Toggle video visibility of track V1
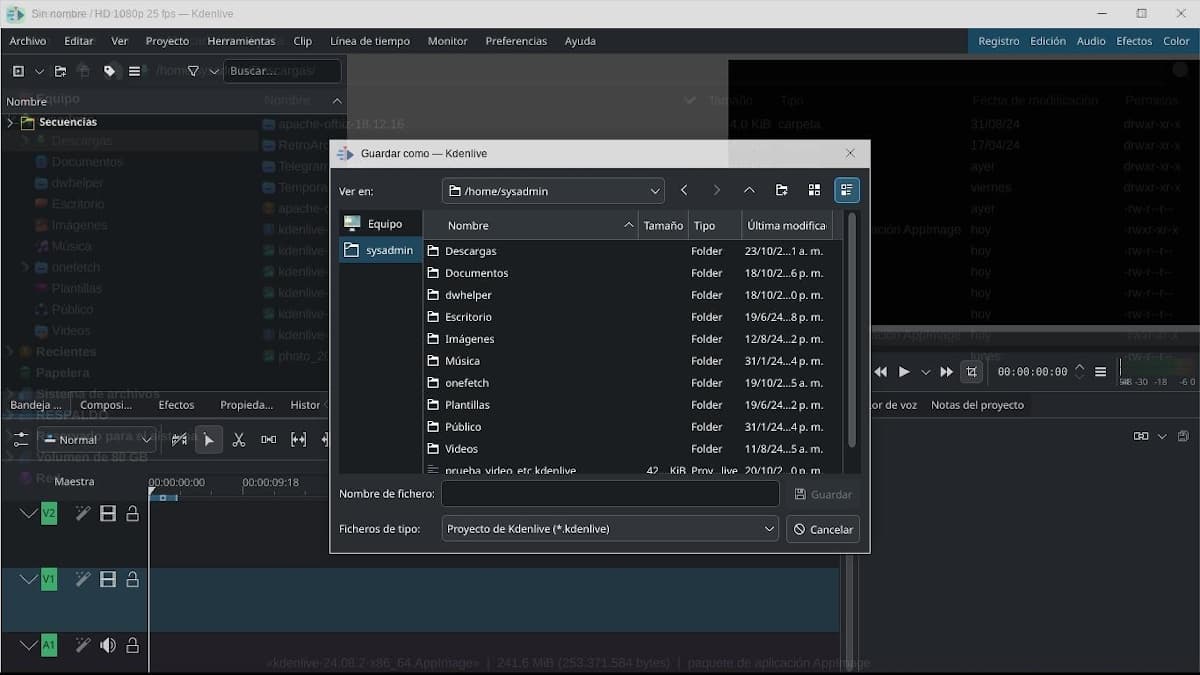Screen dimensions: 1200x675 pyautogui.click(x=108, y=579)
